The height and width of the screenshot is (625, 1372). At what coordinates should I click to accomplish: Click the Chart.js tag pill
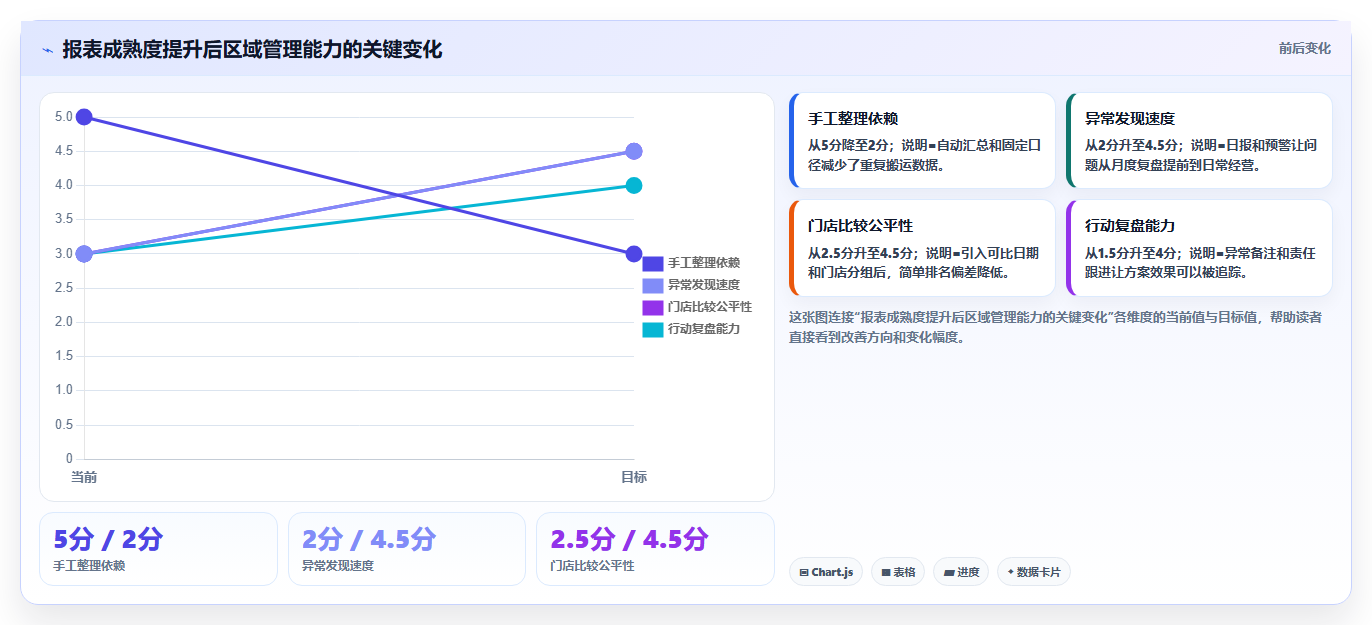(826, 572)
